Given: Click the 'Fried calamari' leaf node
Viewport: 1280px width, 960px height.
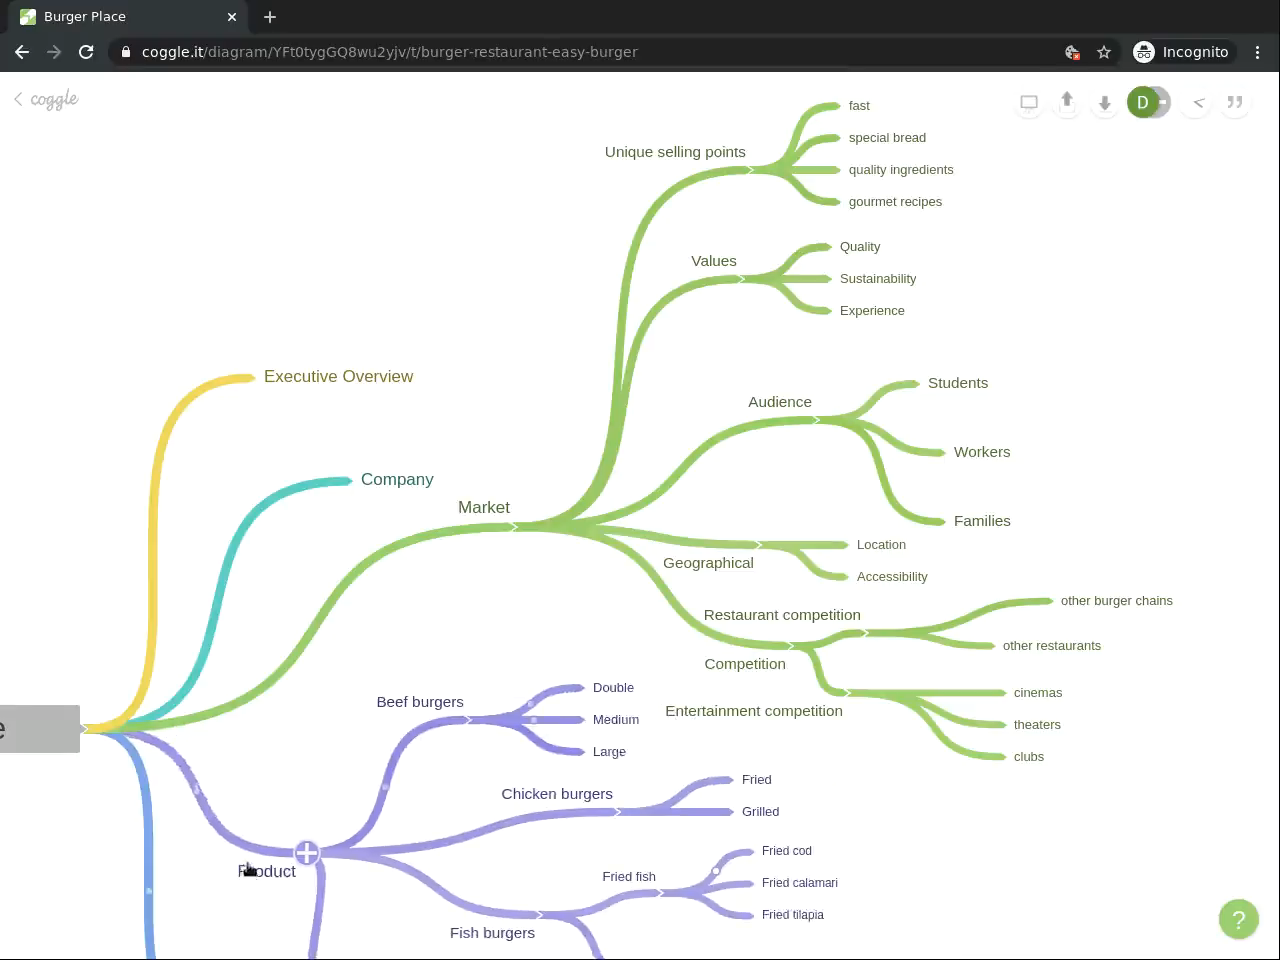Looking at the screenshot, I should click(x=800, y=883).
